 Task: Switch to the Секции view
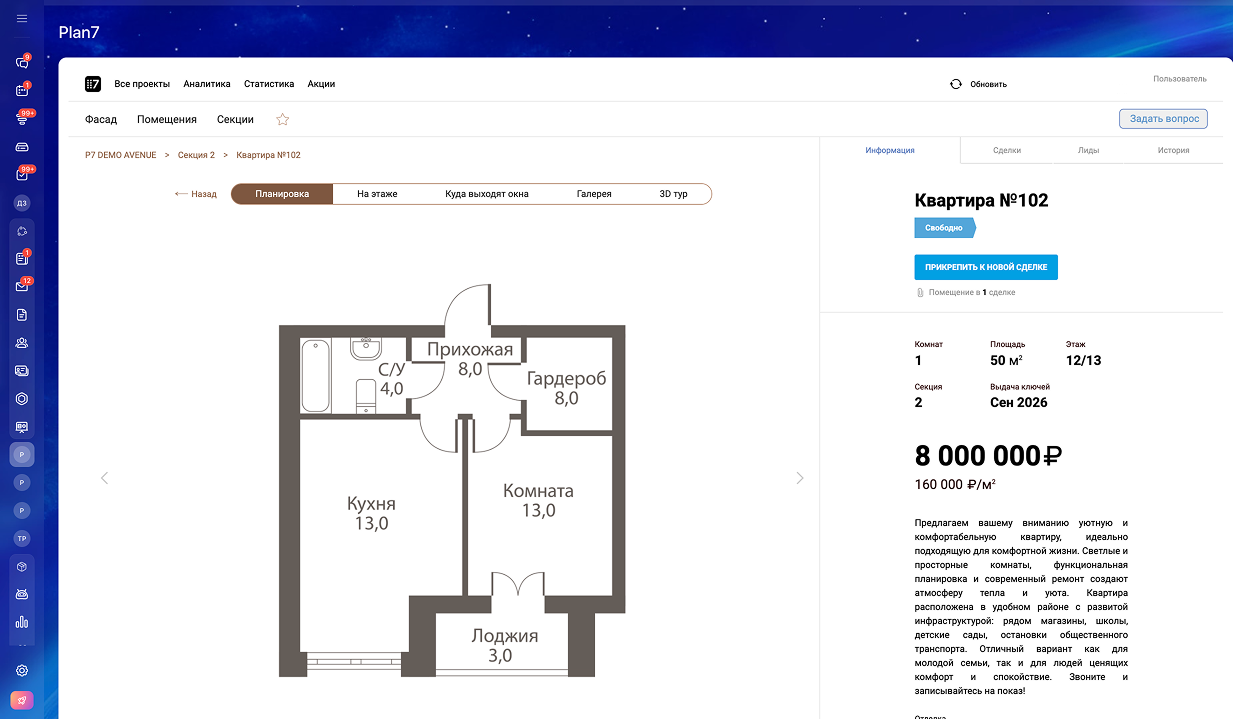(x=235, y=119)
